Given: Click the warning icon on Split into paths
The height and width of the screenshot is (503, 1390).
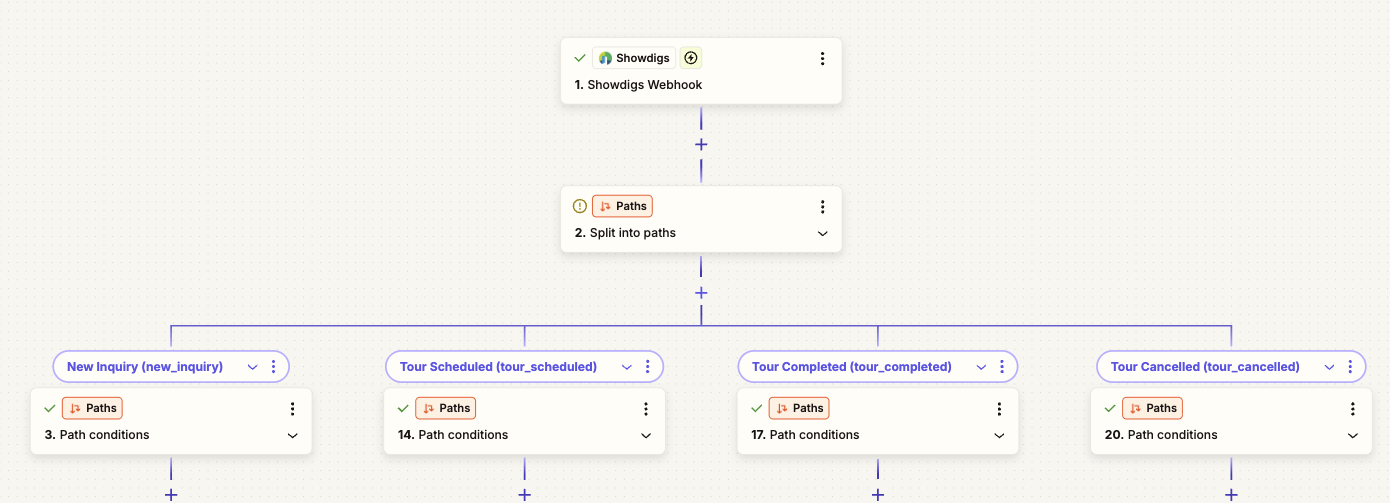Looking at the screenshot, I should click(x=580, y=207).
